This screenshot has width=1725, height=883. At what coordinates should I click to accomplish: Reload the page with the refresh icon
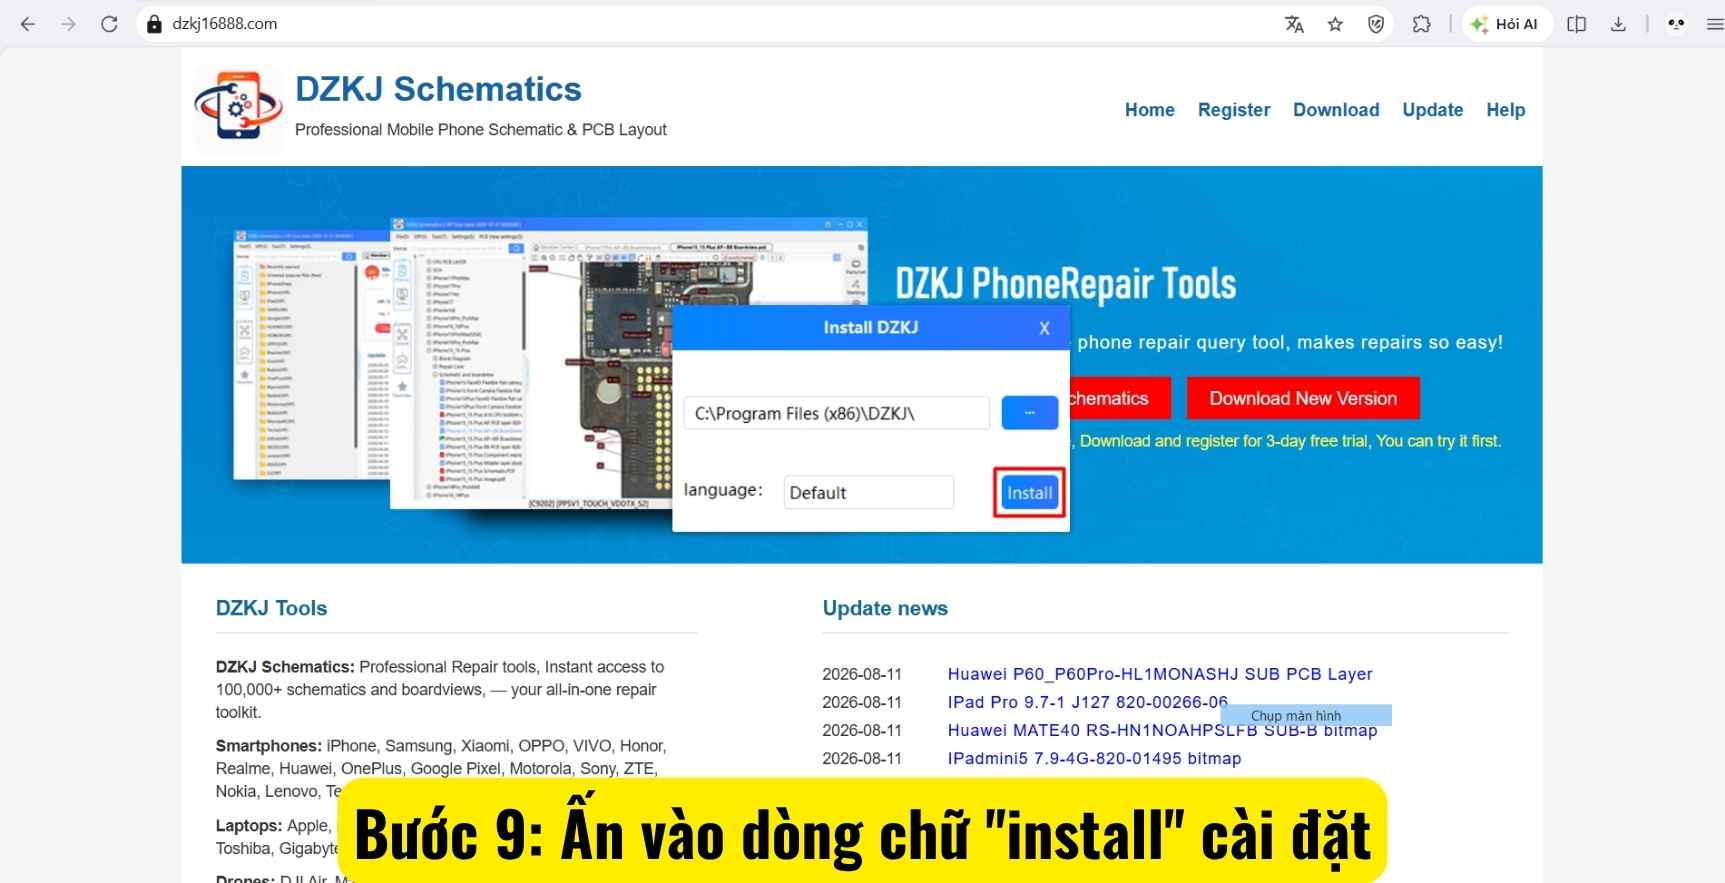[x=109, y=24]
